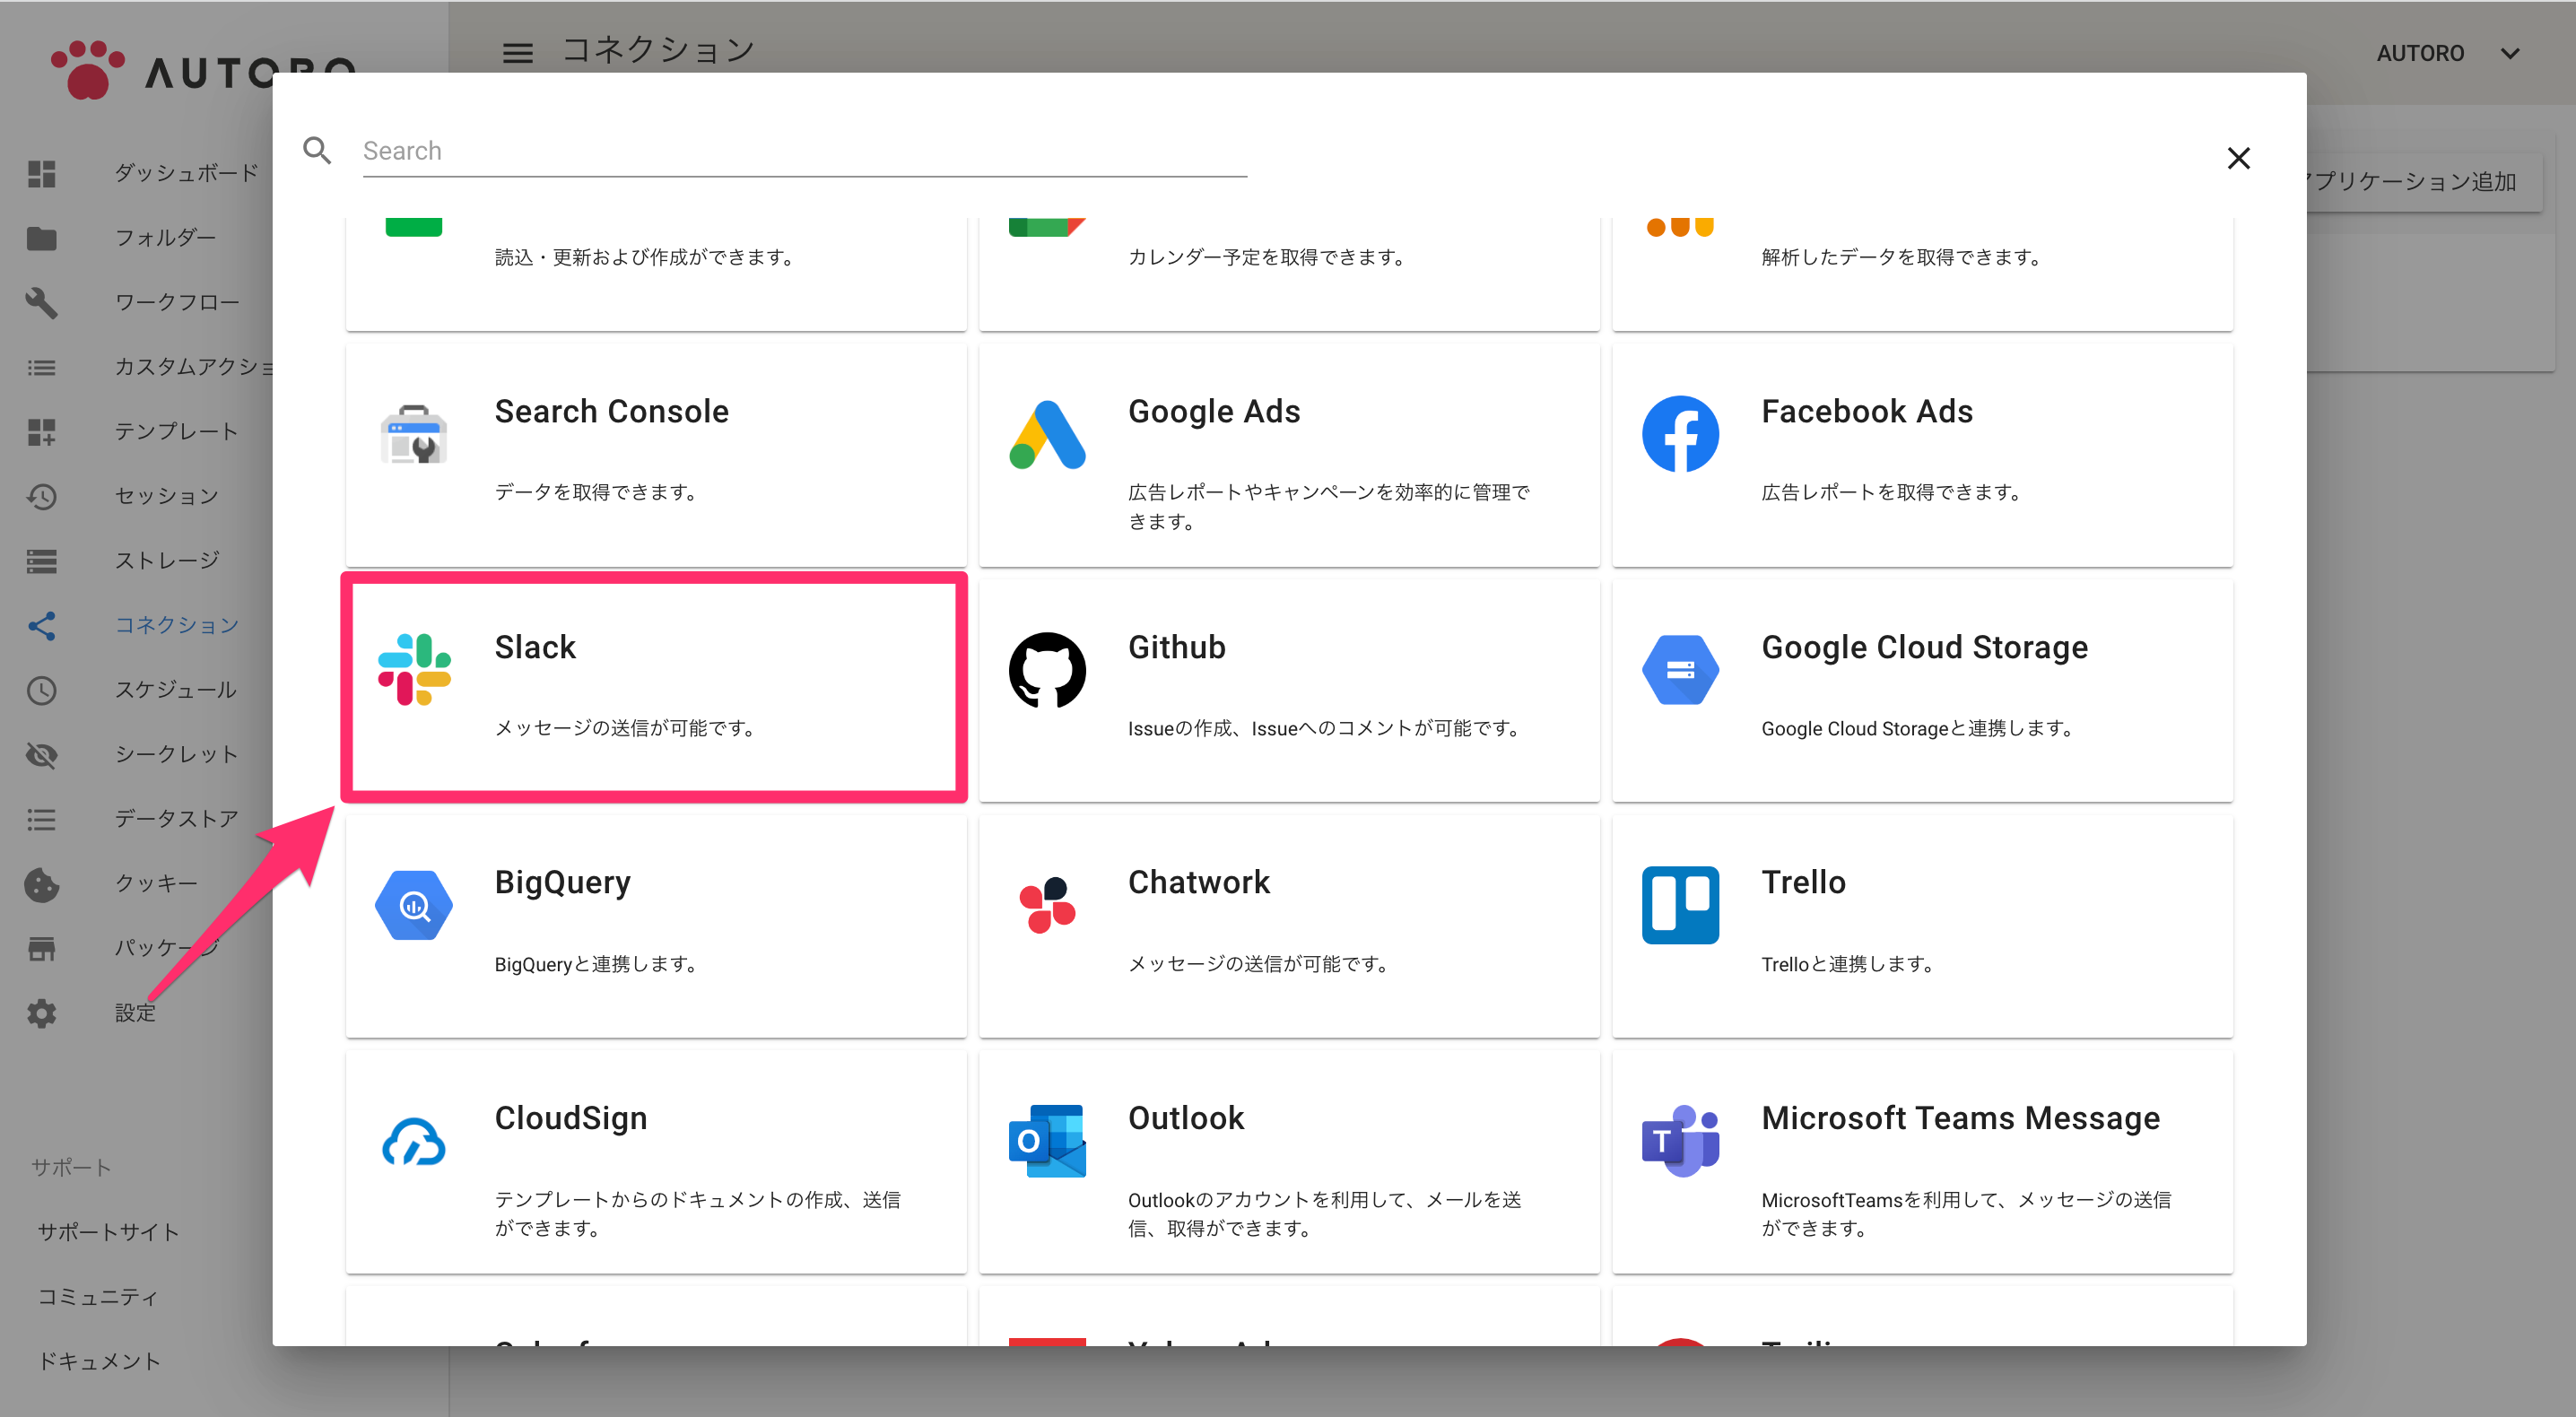The height and width of the screenshot is (1417, 2576).
Task: Click the Search input field
Action: click(804, 151)
